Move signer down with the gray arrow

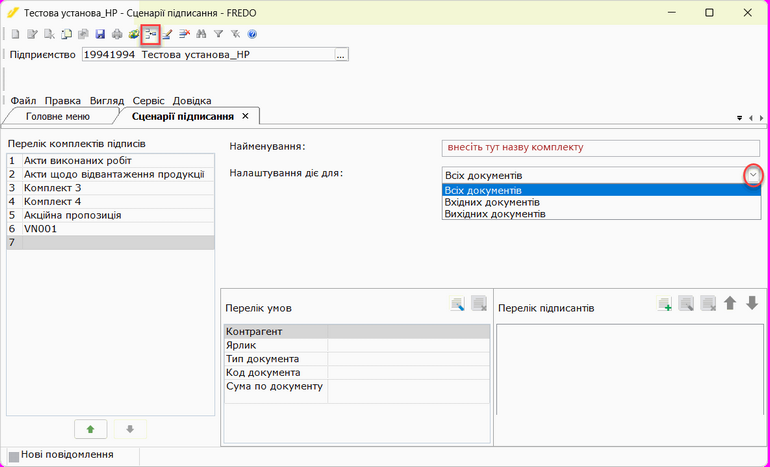752,303
